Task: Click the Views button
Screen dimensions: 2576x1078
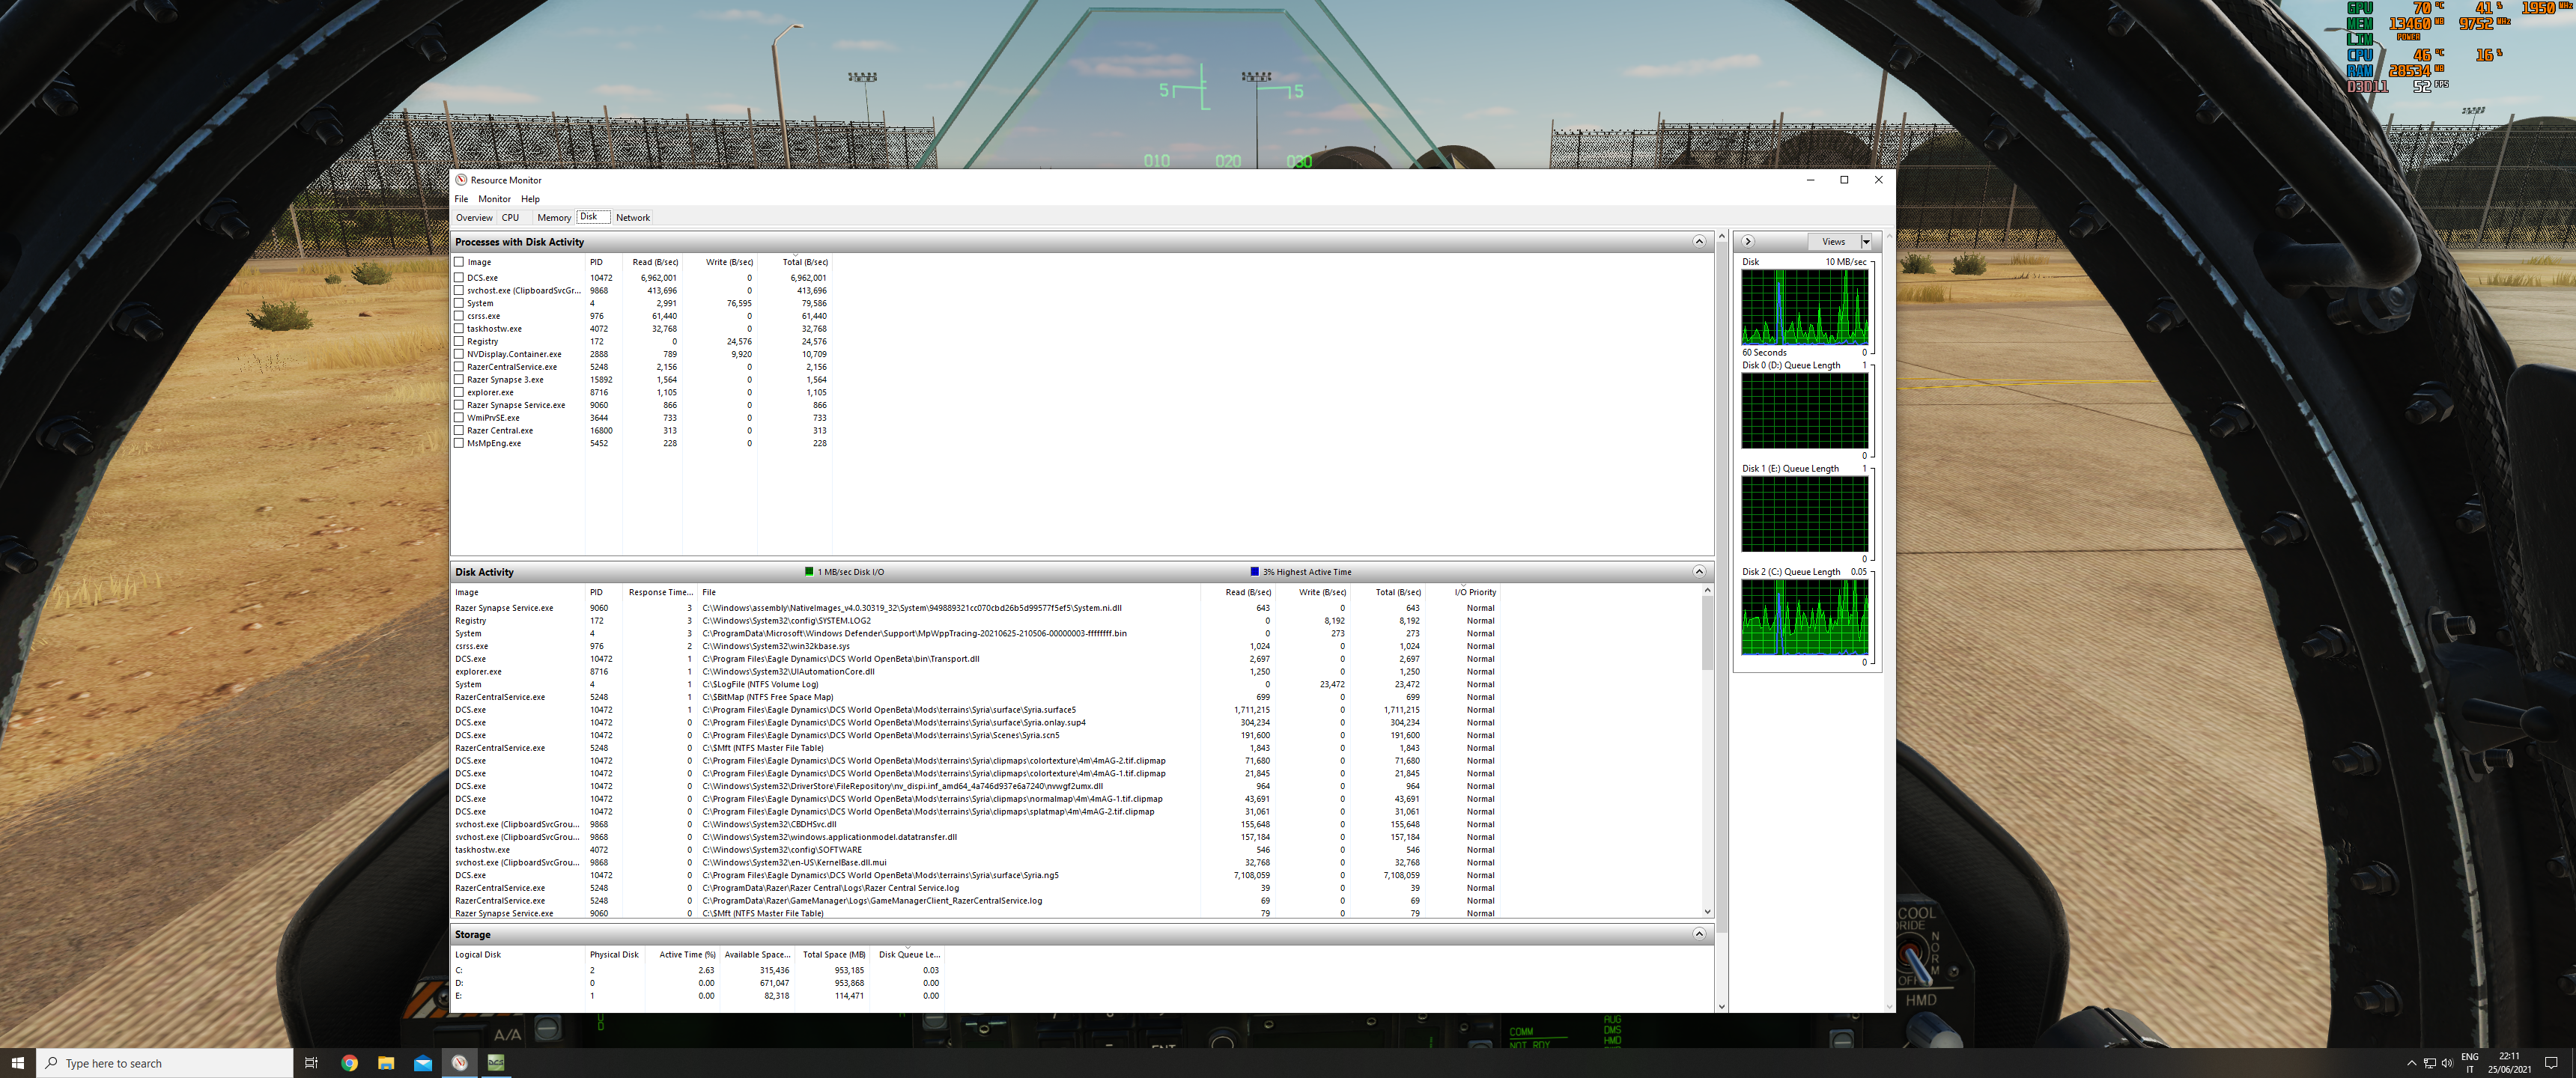Action: [1833, 241]
